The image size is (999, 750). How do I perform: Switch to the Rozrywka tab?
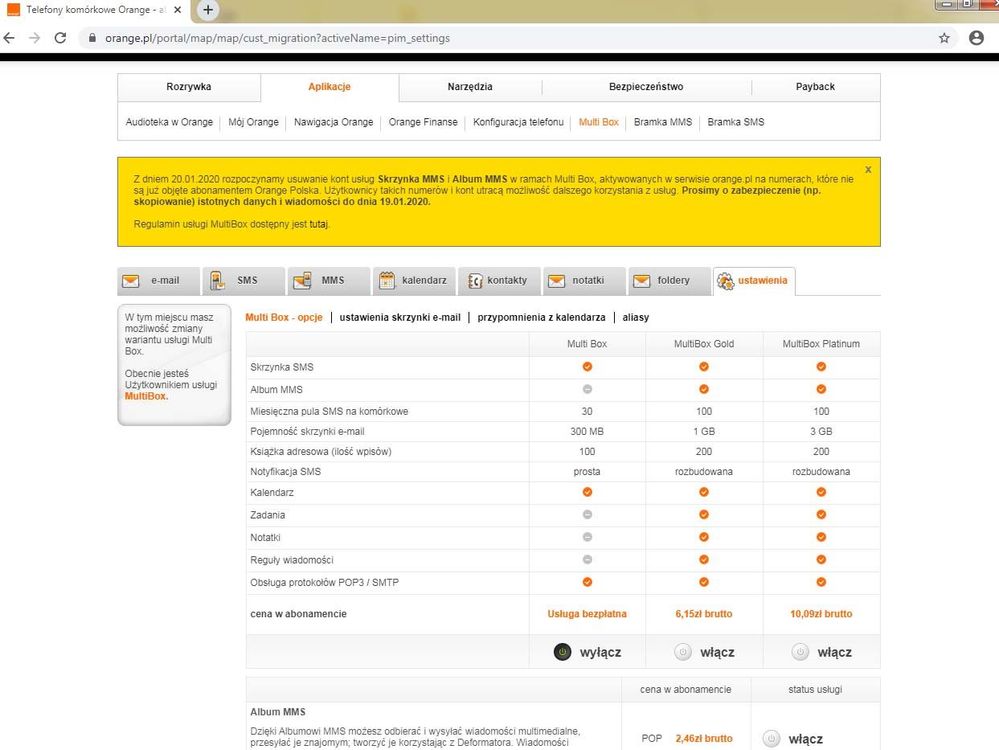[188, 87]
